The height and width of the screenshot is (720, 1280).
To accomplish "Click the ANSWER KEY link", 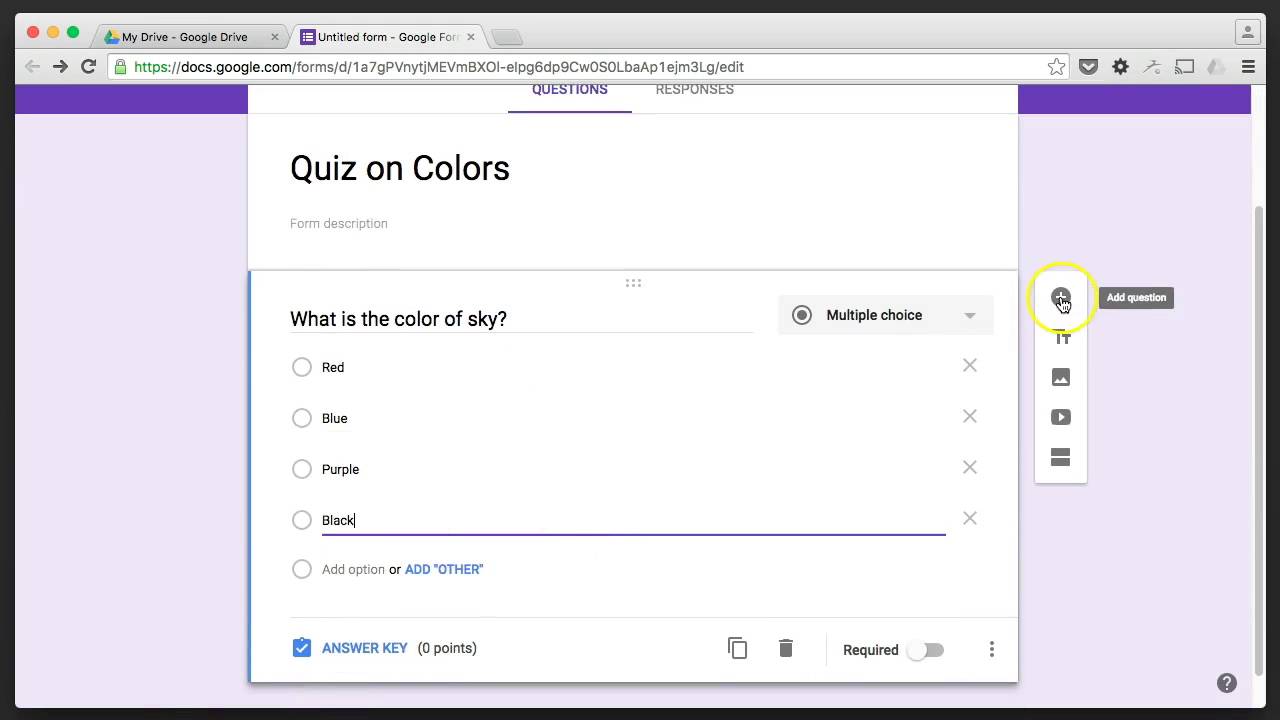I will pyautogui.click(x=364, y=648).
